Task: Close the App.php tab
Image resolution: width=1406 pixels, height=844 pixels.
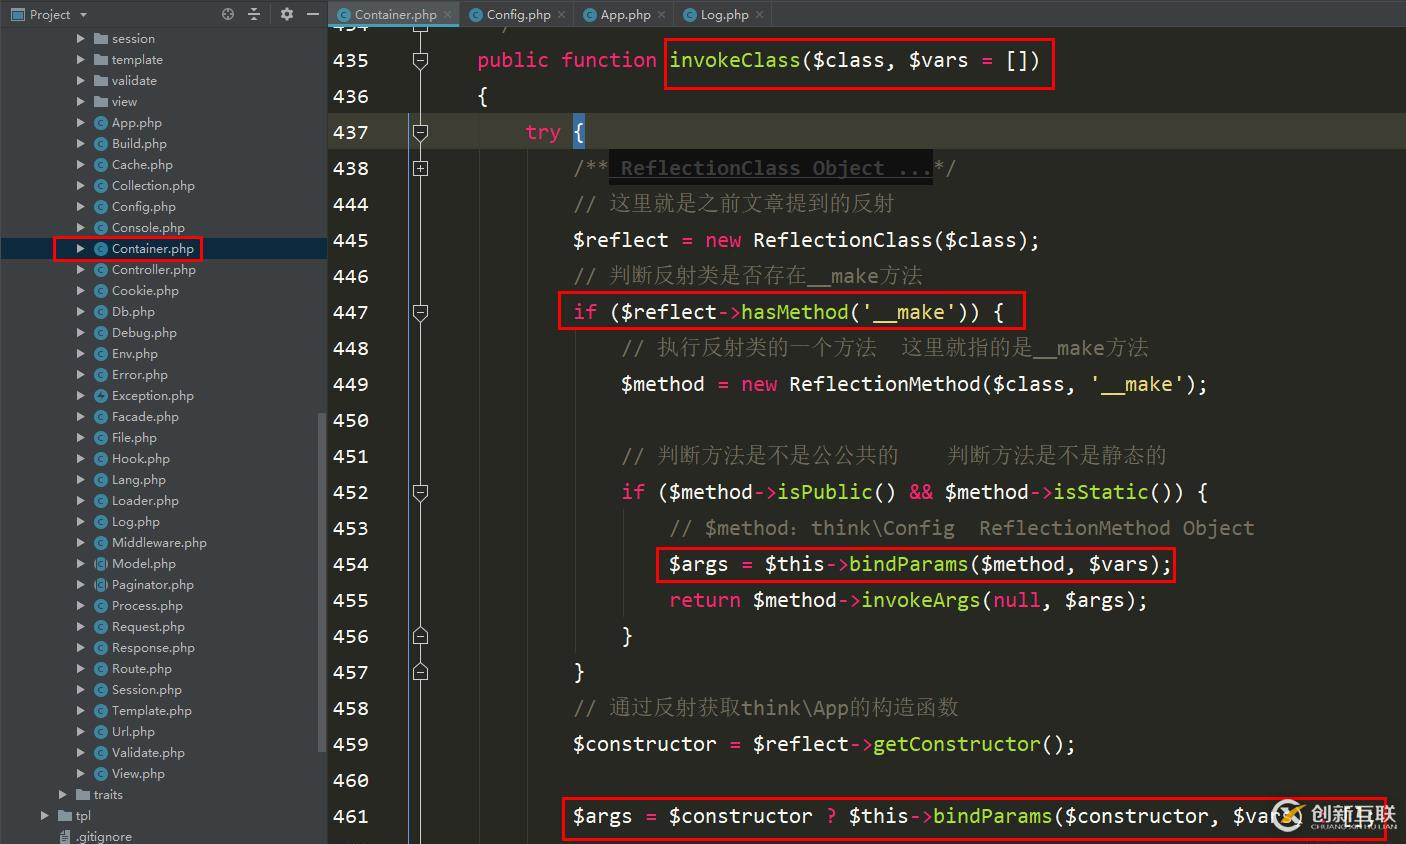Action: tap(661, 14)
